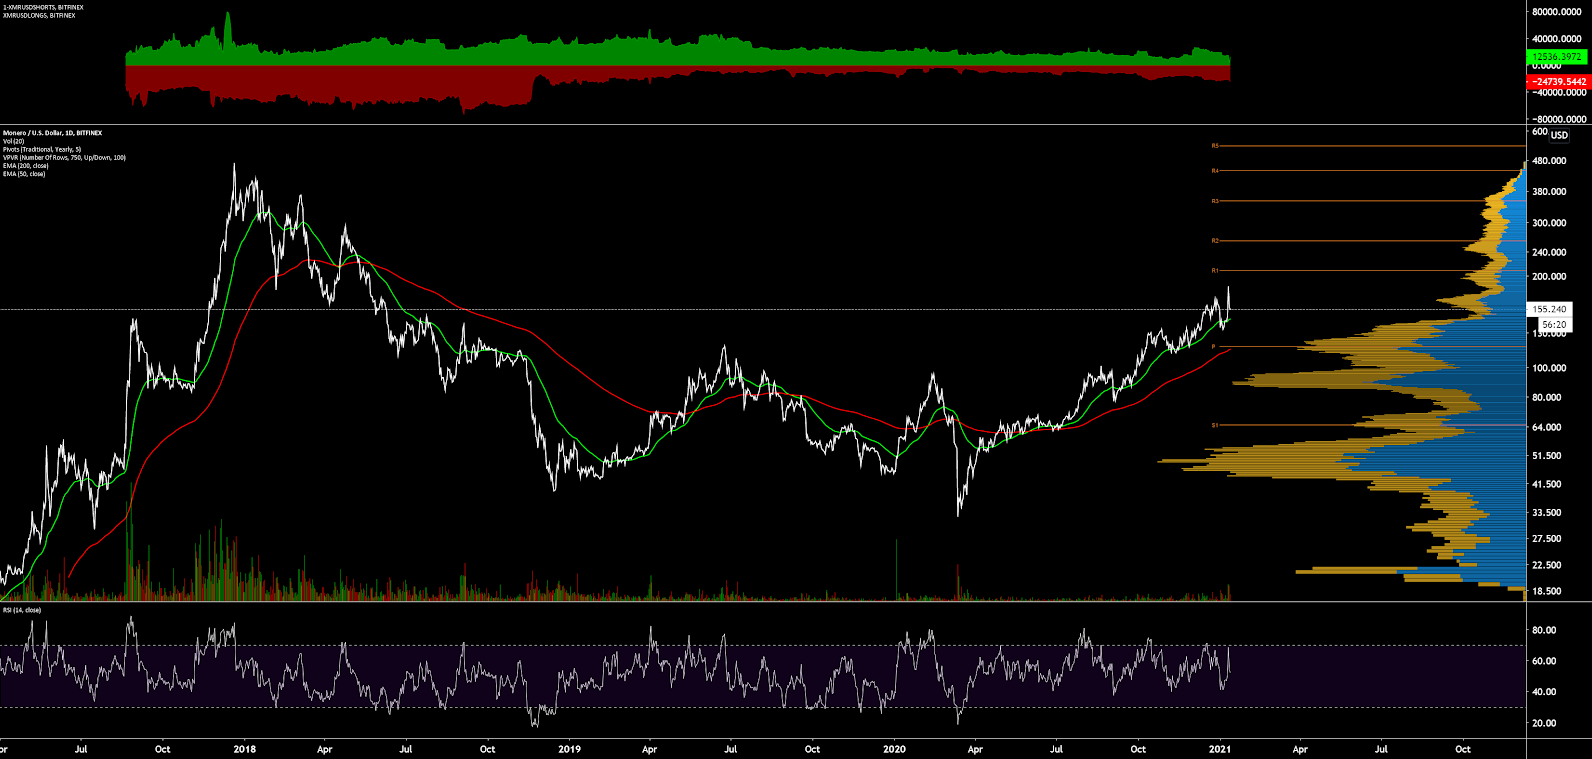Click the R5 pivot level marker
The width and height of the screenshot is (1592, 759).
pyautogui.click(x=1215, y=146)
